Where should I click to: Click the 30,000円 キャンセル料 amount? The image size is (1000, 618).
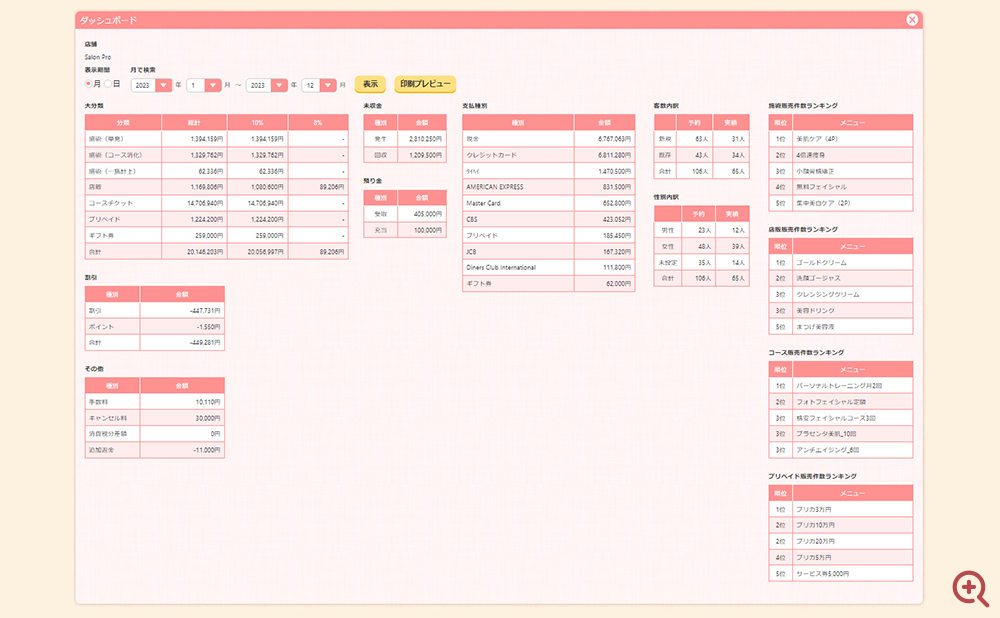208,418
